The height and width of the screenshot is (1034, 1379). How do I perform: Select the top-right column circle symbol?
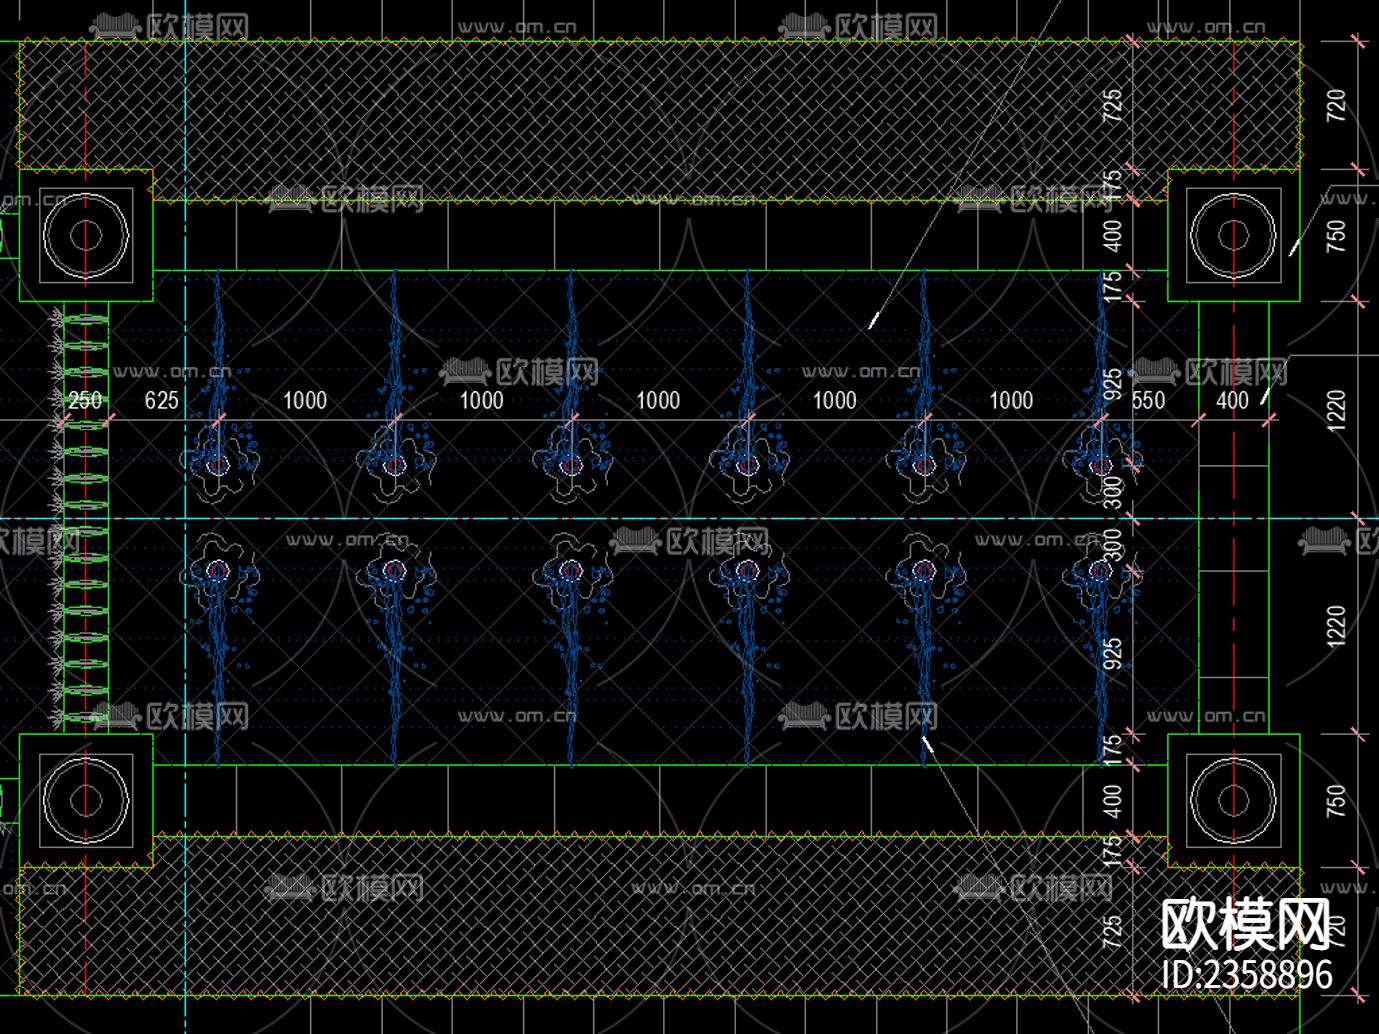tap(1234, 235)
